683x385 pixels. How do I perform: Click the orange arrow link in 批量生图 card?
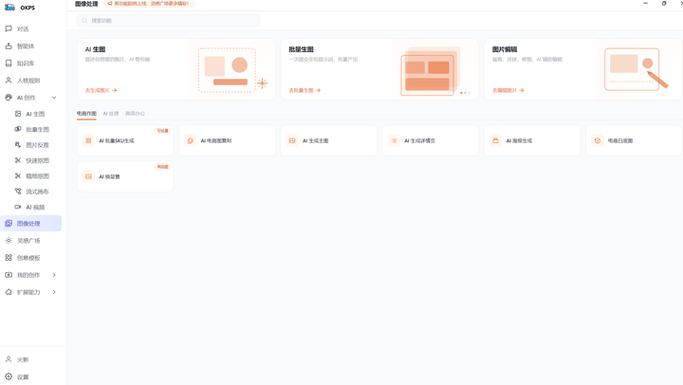[x=304, y=90]
